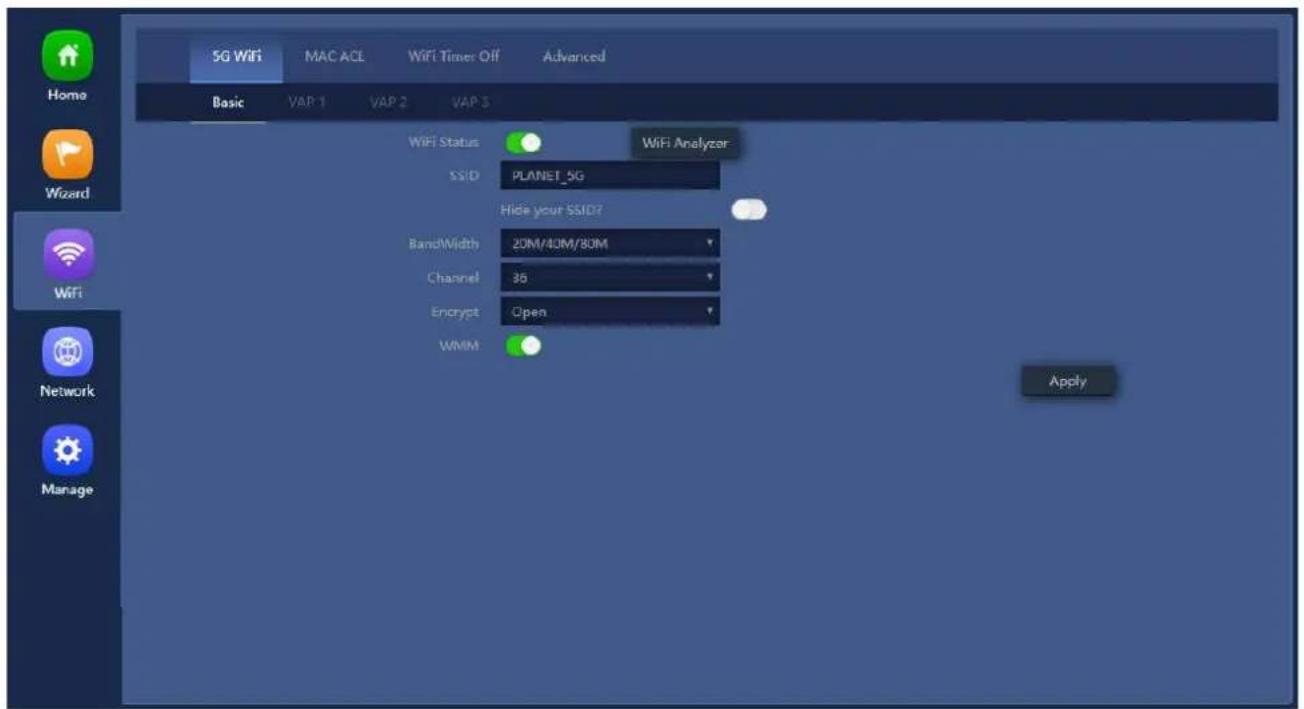The width and height of the screenshot is (1304, 709).
Task: Switch to the WiFi Timer Off tab
Action: pyautogui.click(x=453, y=57)
